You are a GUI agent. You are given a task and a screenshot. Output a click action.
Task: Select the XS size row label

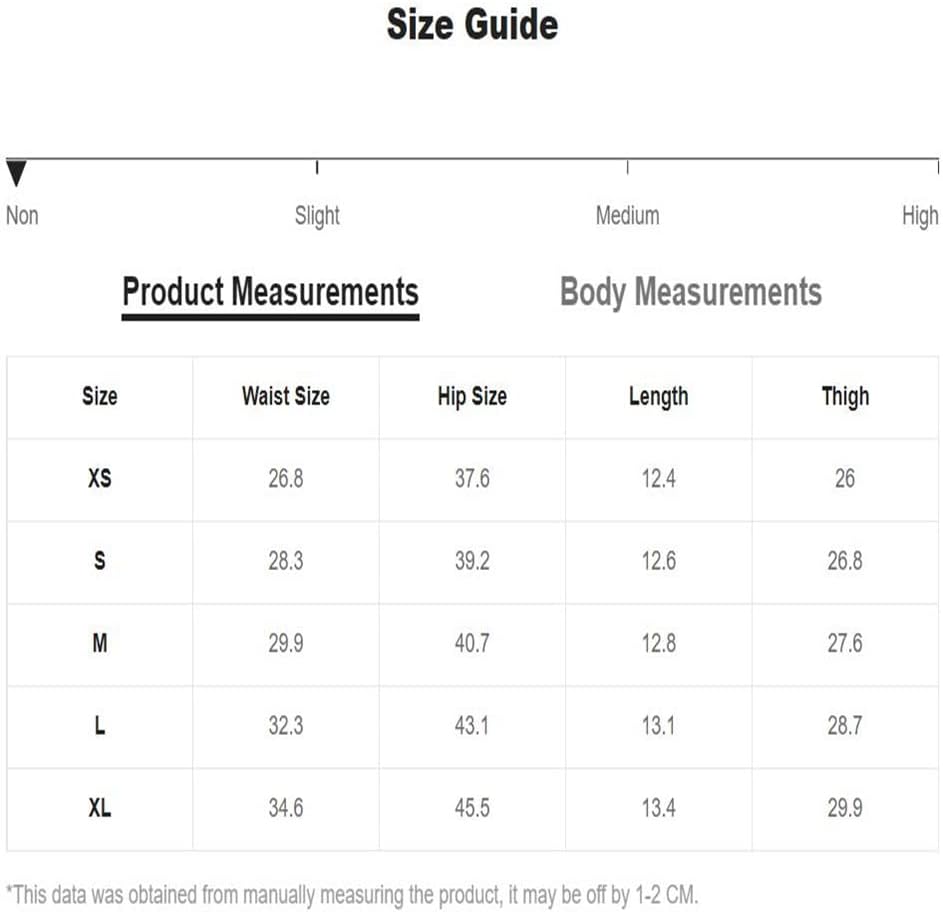pyautogui.click(x=100, y=479)
